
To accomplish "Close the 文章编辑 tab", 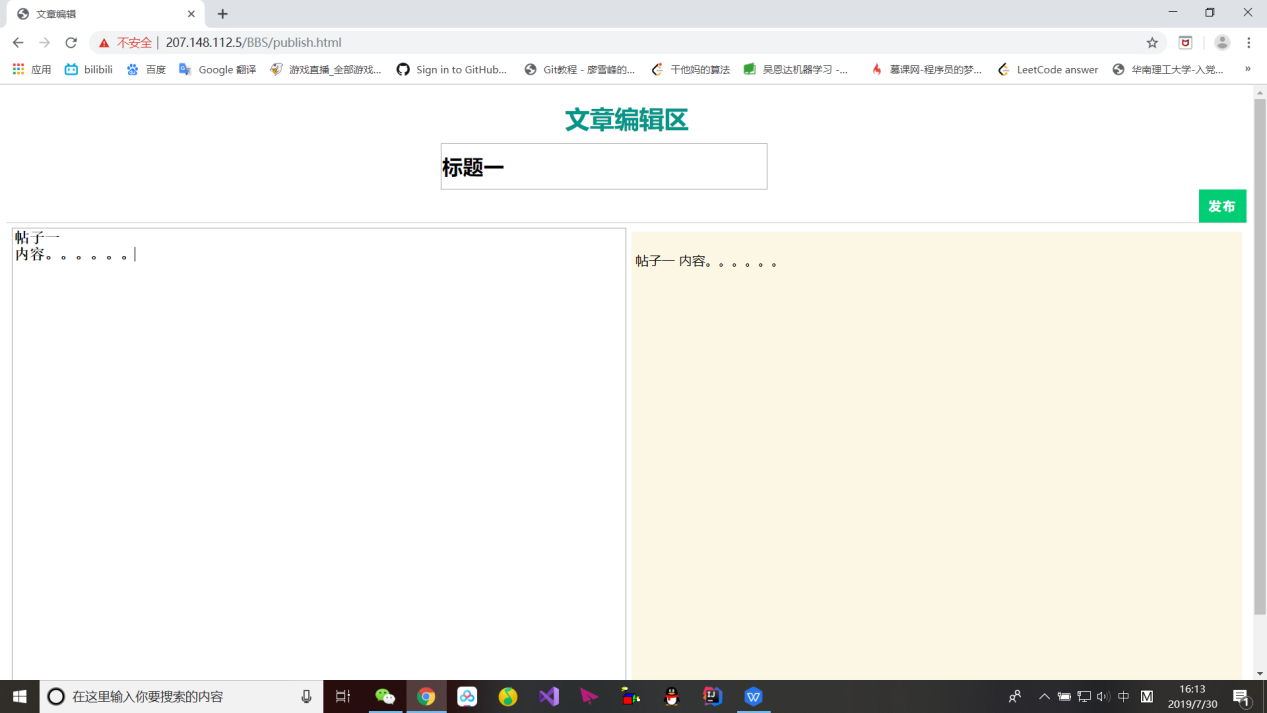I will coord(191,14).
